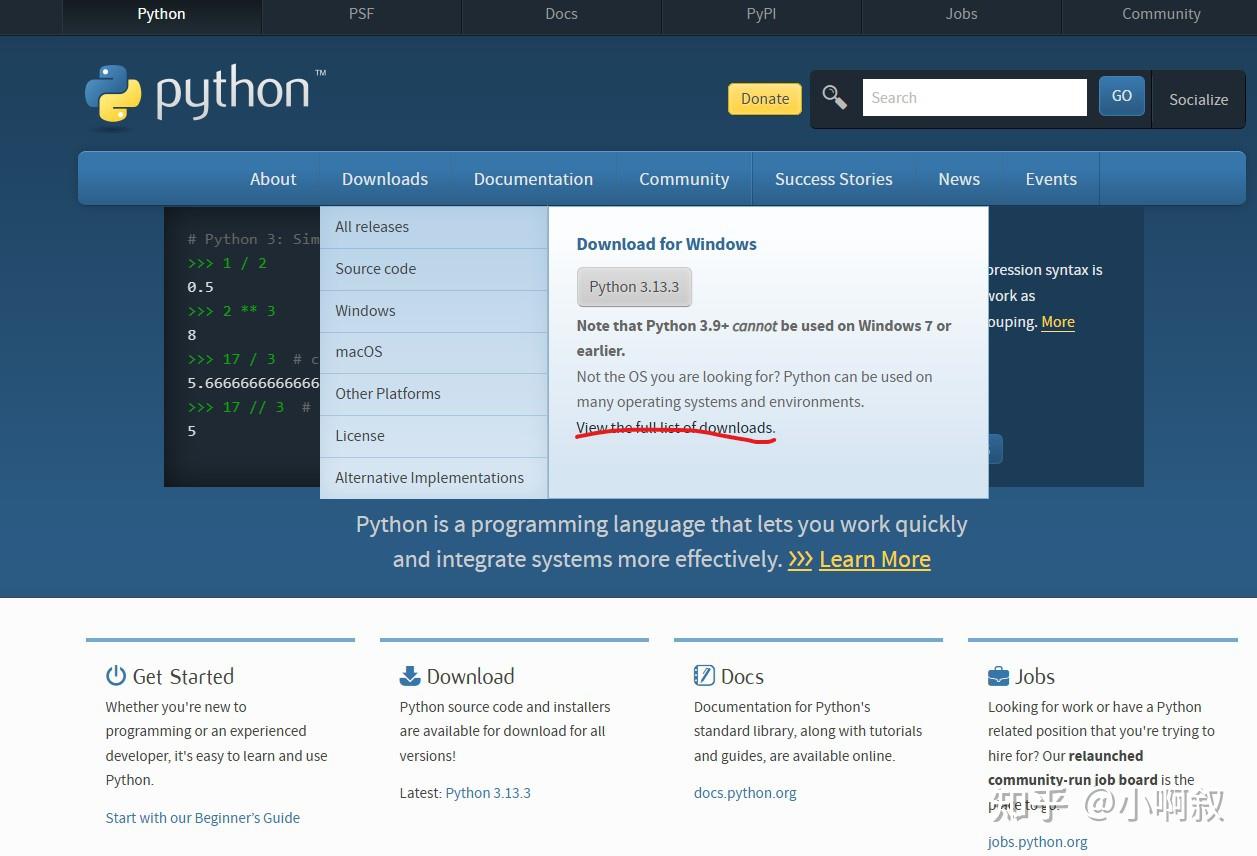The image size is (1257, 856).
Task: Select Alternative Implementations in the dropdown
Action: 429,477
